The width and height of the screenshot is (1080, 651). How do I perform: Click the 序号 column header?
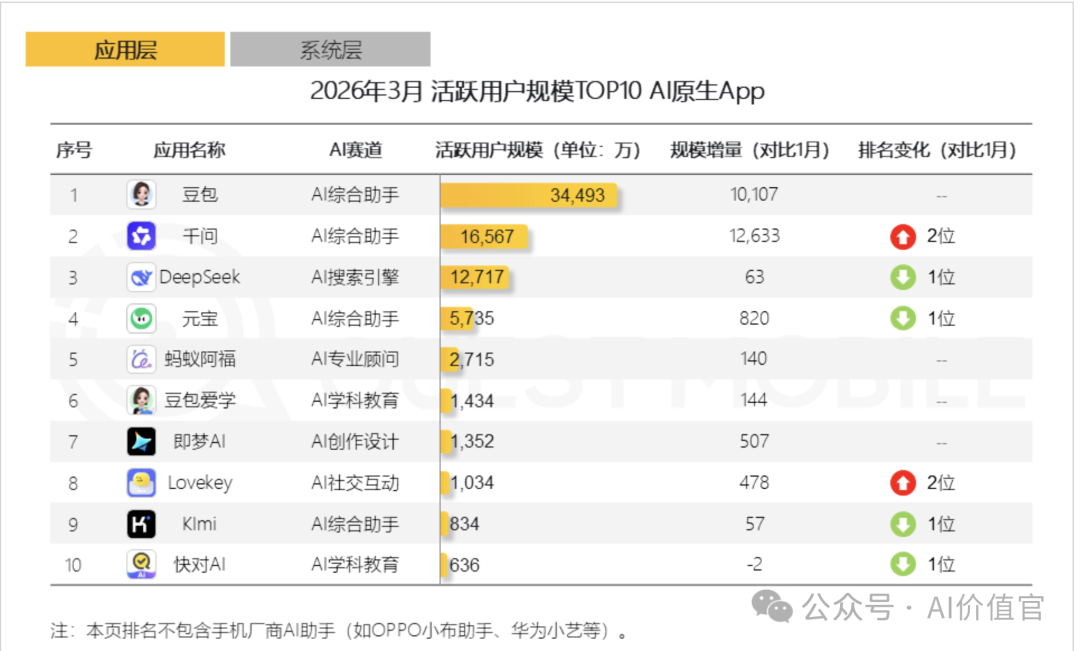pos(74,149)
